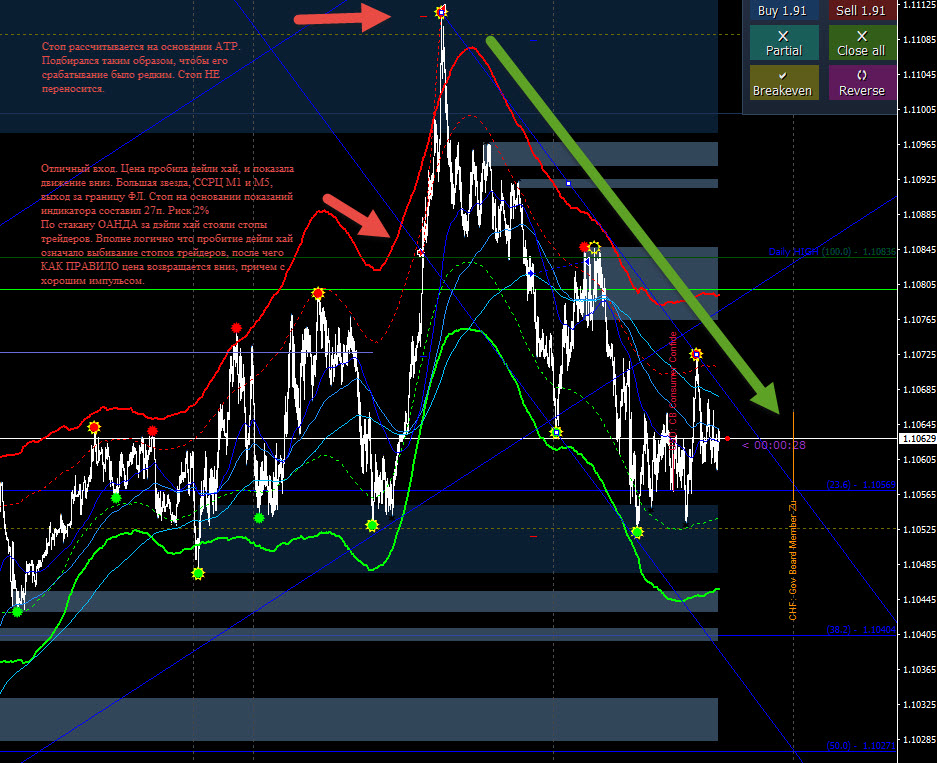Click the Fibonacci (23.6) - 1.10569 label
This screenshot has height=763, width=937.
click(x=861, y=485)
